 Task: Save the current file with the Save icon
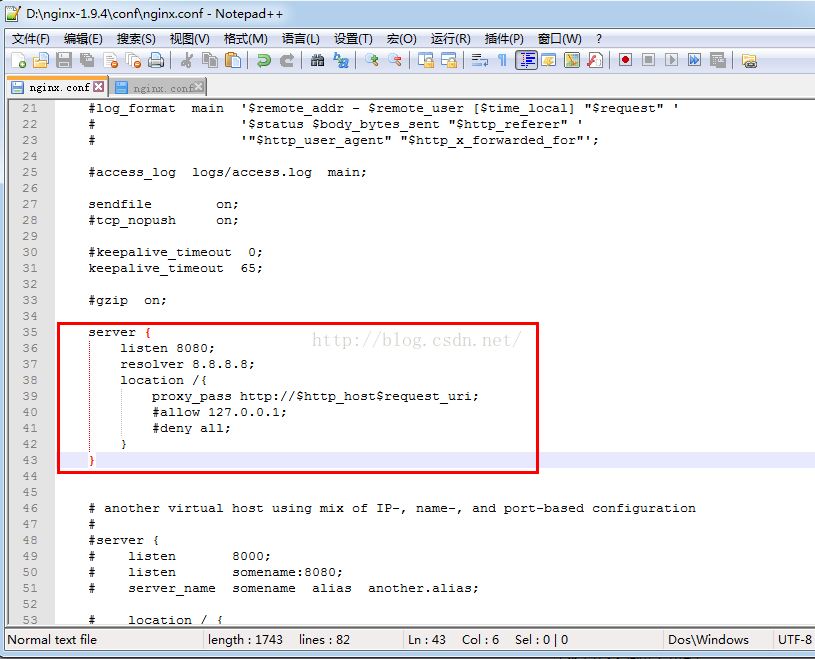(64, 60)
